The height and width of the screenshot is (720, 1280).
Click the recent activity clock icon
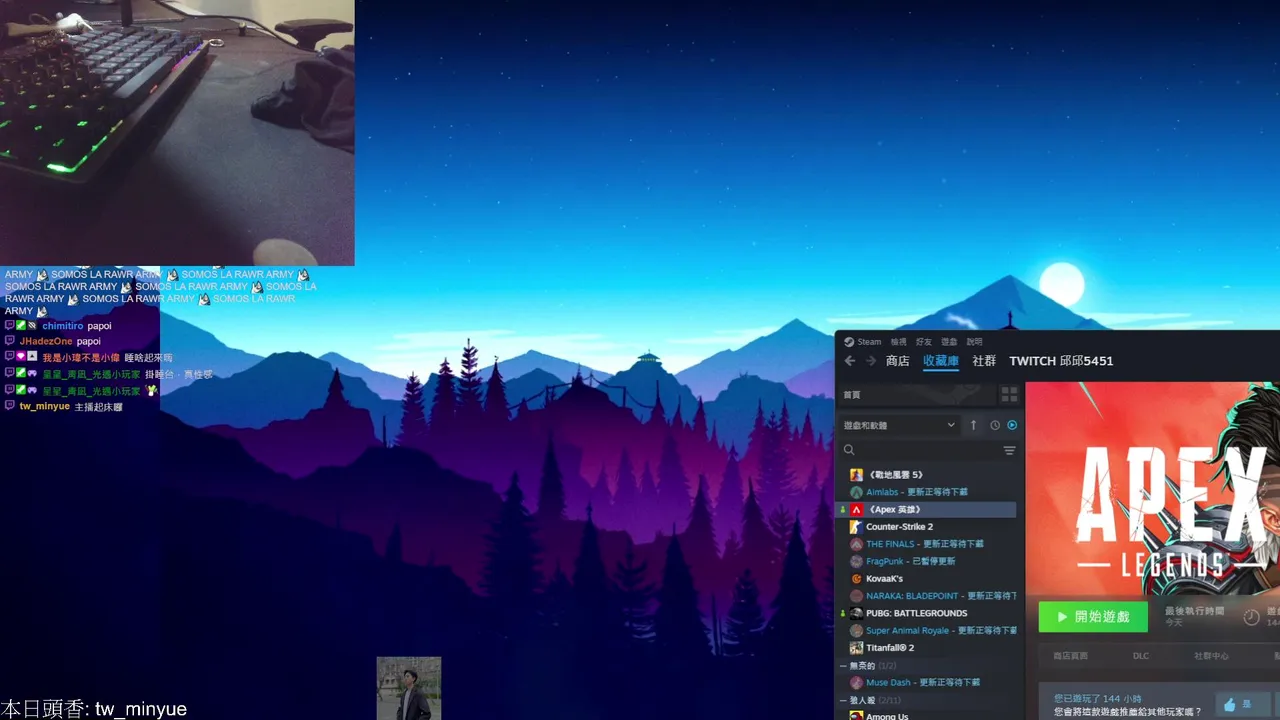(x=995, y=425)
